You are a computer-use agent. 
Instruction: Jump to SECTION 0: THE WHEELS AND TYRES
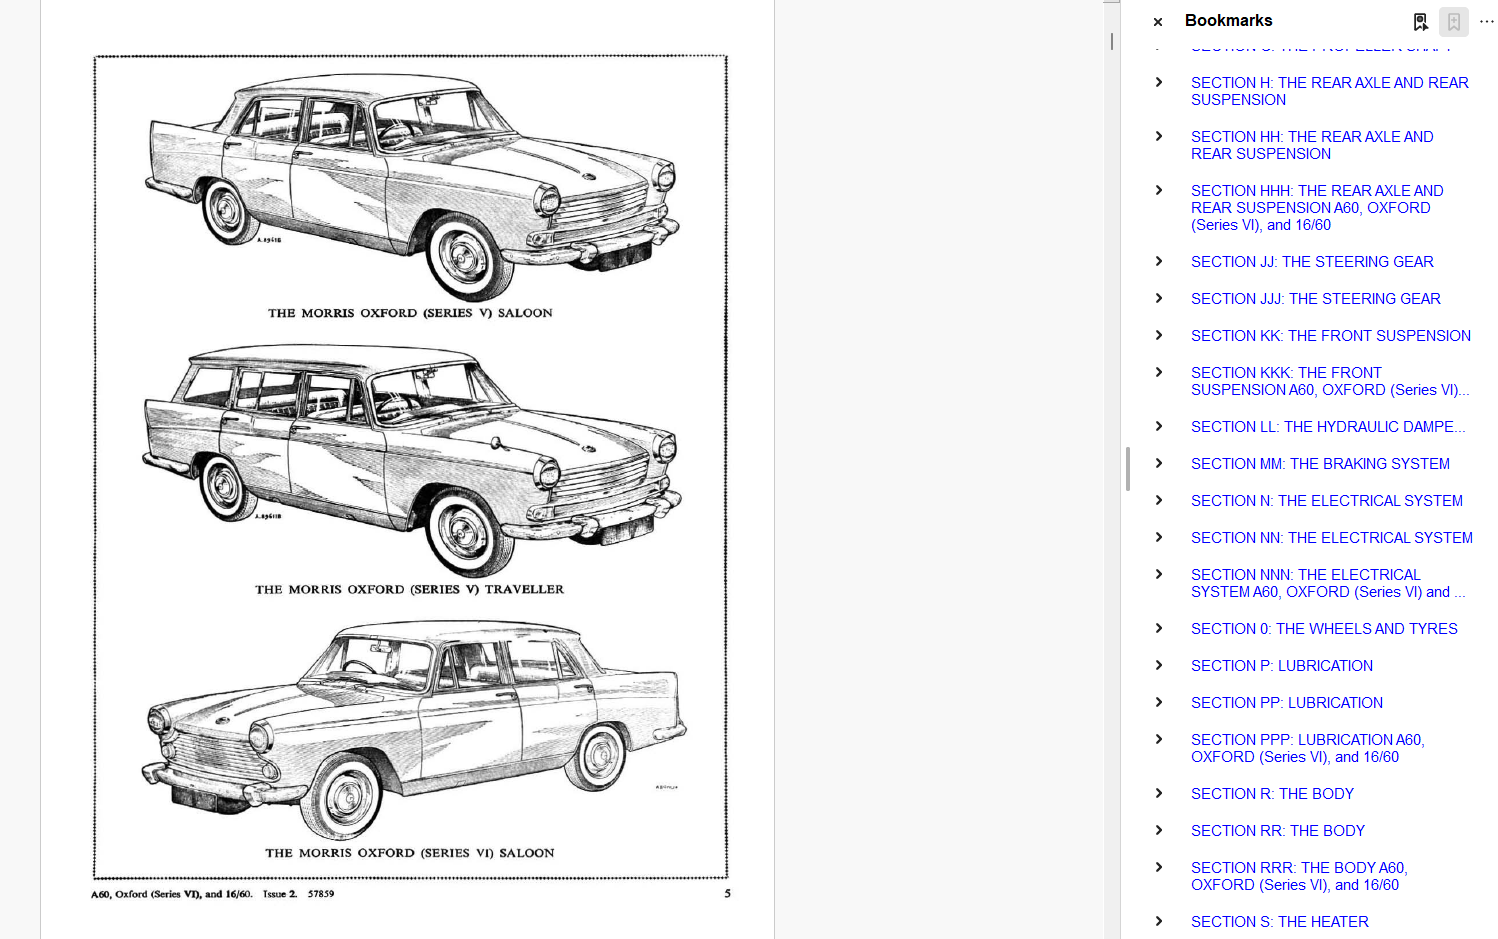pos(1324,629)
